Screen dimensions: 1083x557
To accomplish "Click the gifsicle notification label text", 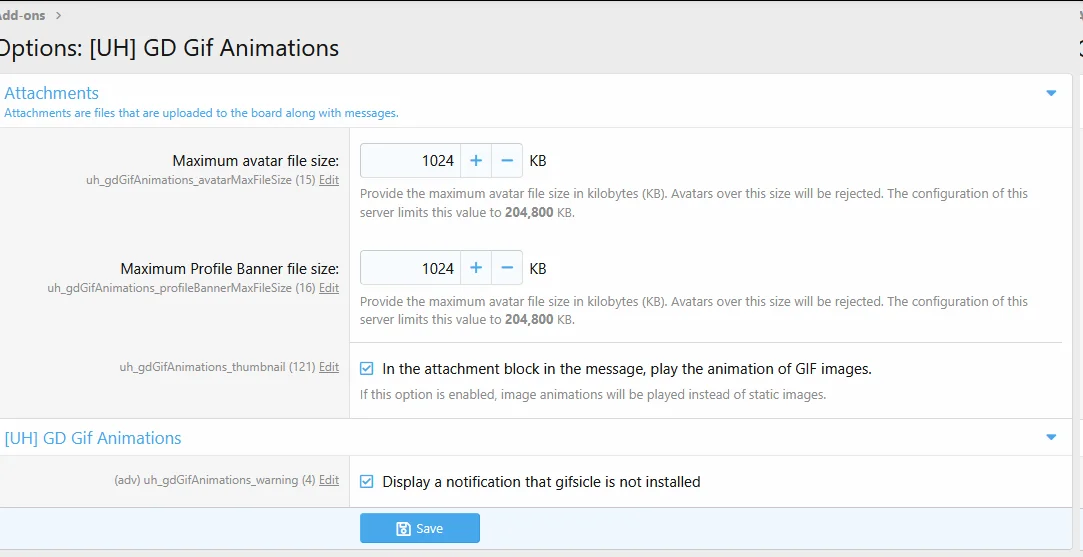I will click(x=541, y=482).
